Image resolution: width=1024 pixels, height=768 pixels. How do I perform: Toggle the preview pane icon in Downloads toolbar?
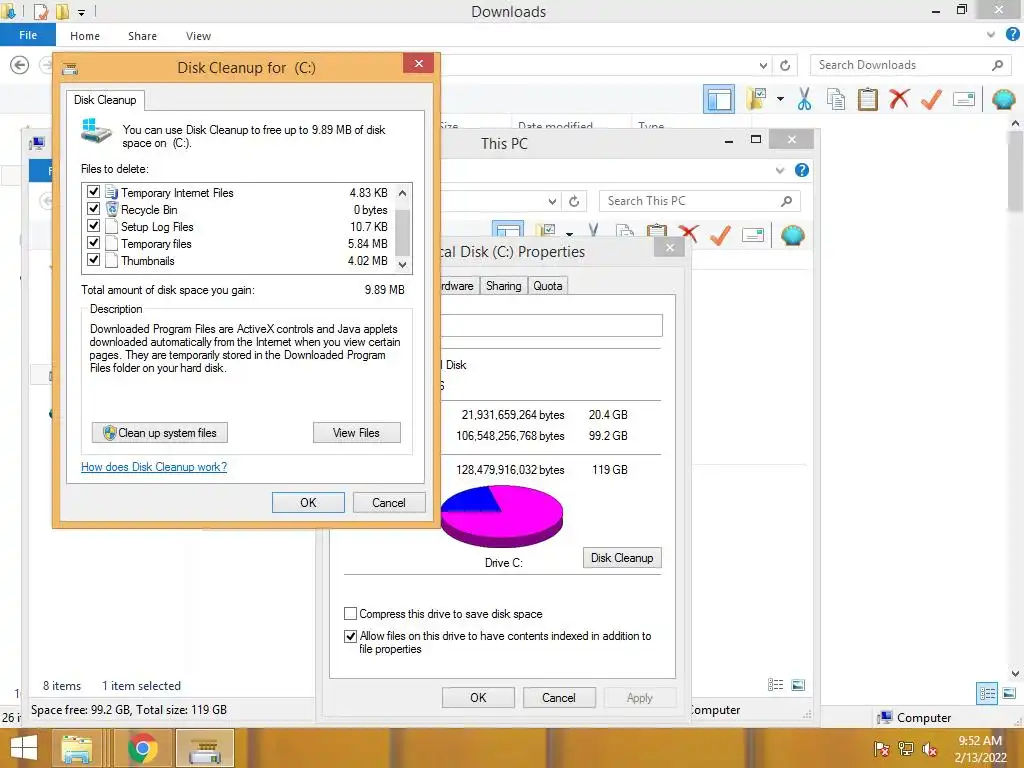[719, 99]
